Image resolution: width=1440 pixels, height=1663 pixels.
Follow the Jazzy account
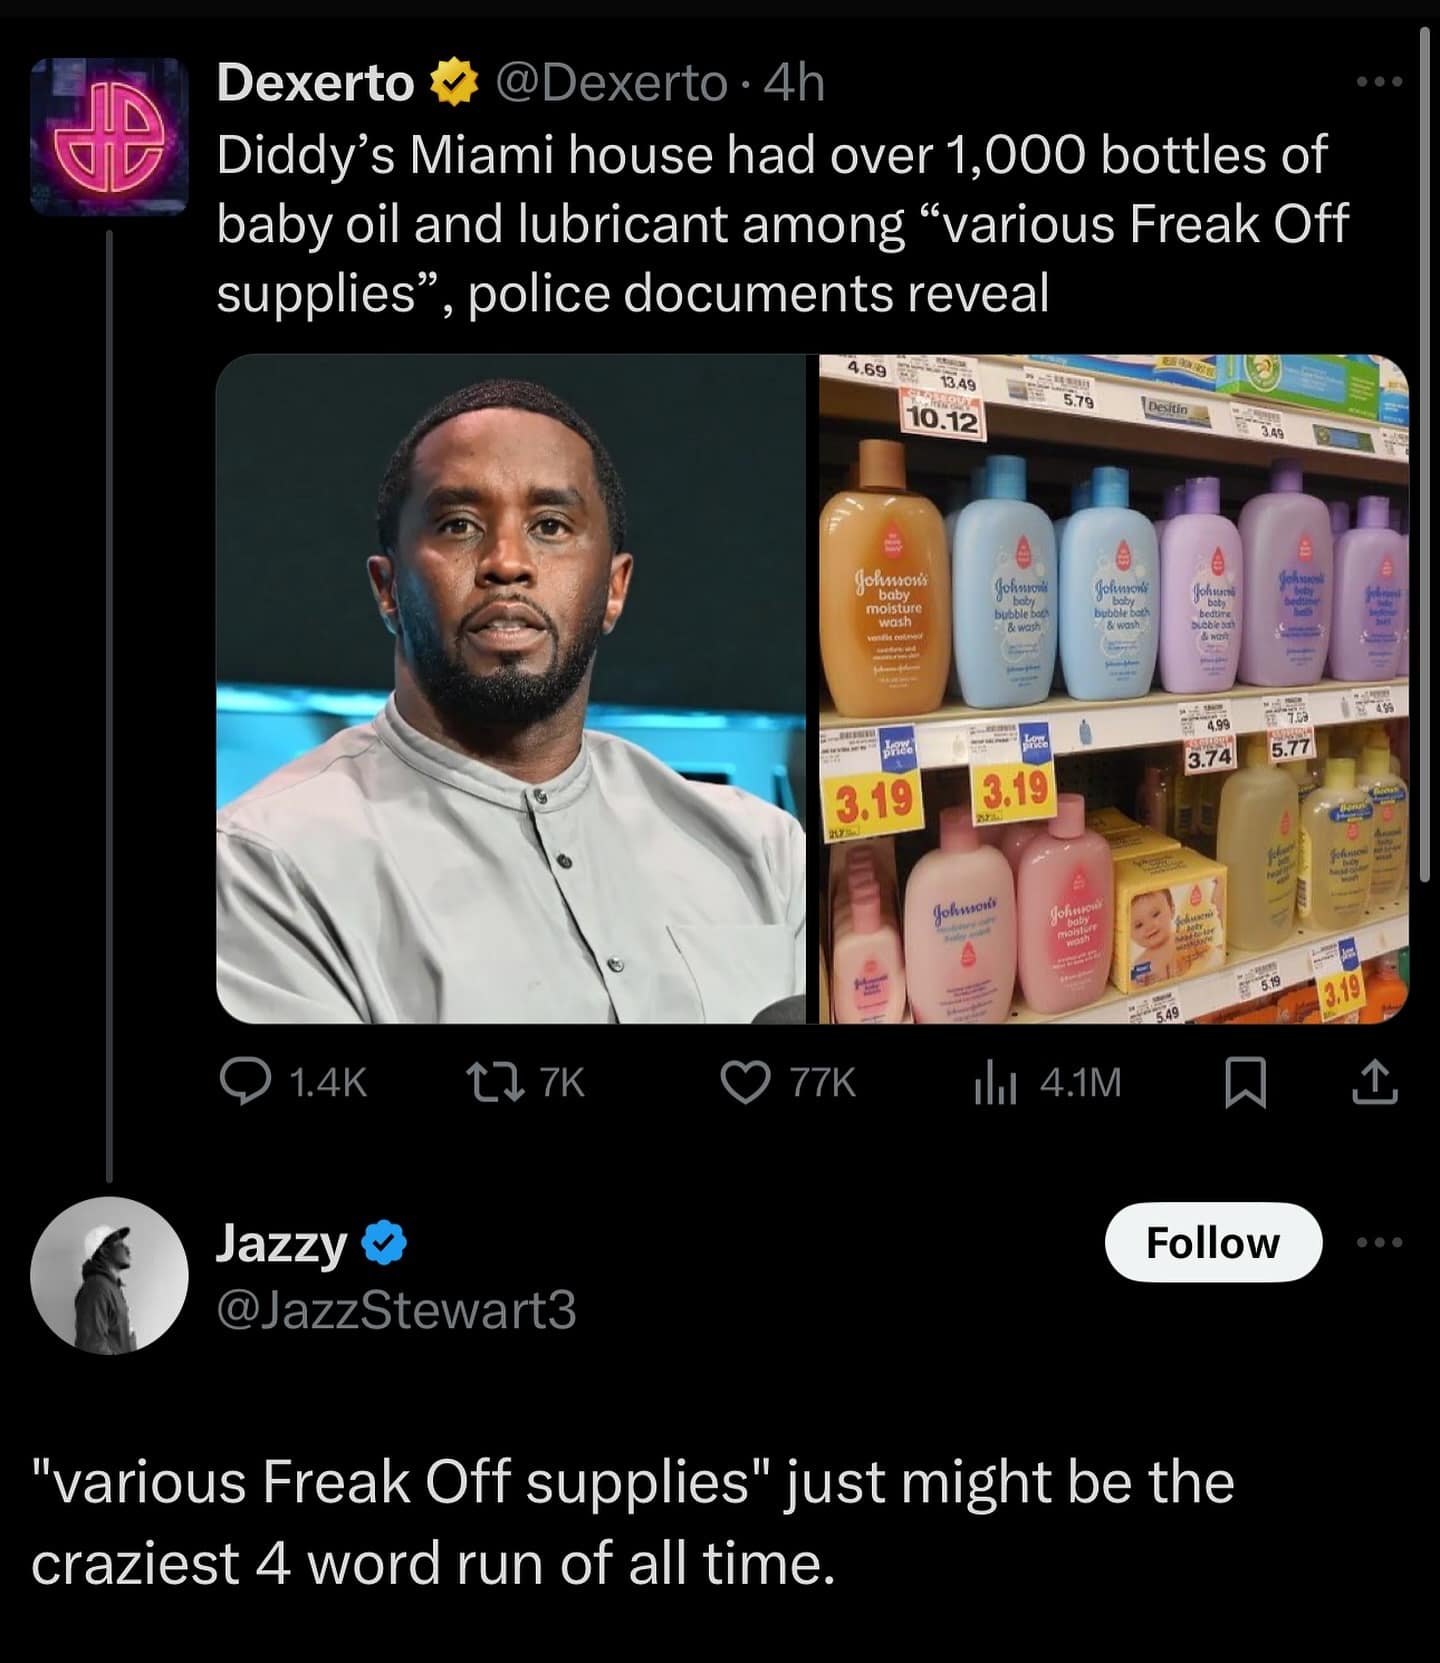(x=1212, y=1243)
